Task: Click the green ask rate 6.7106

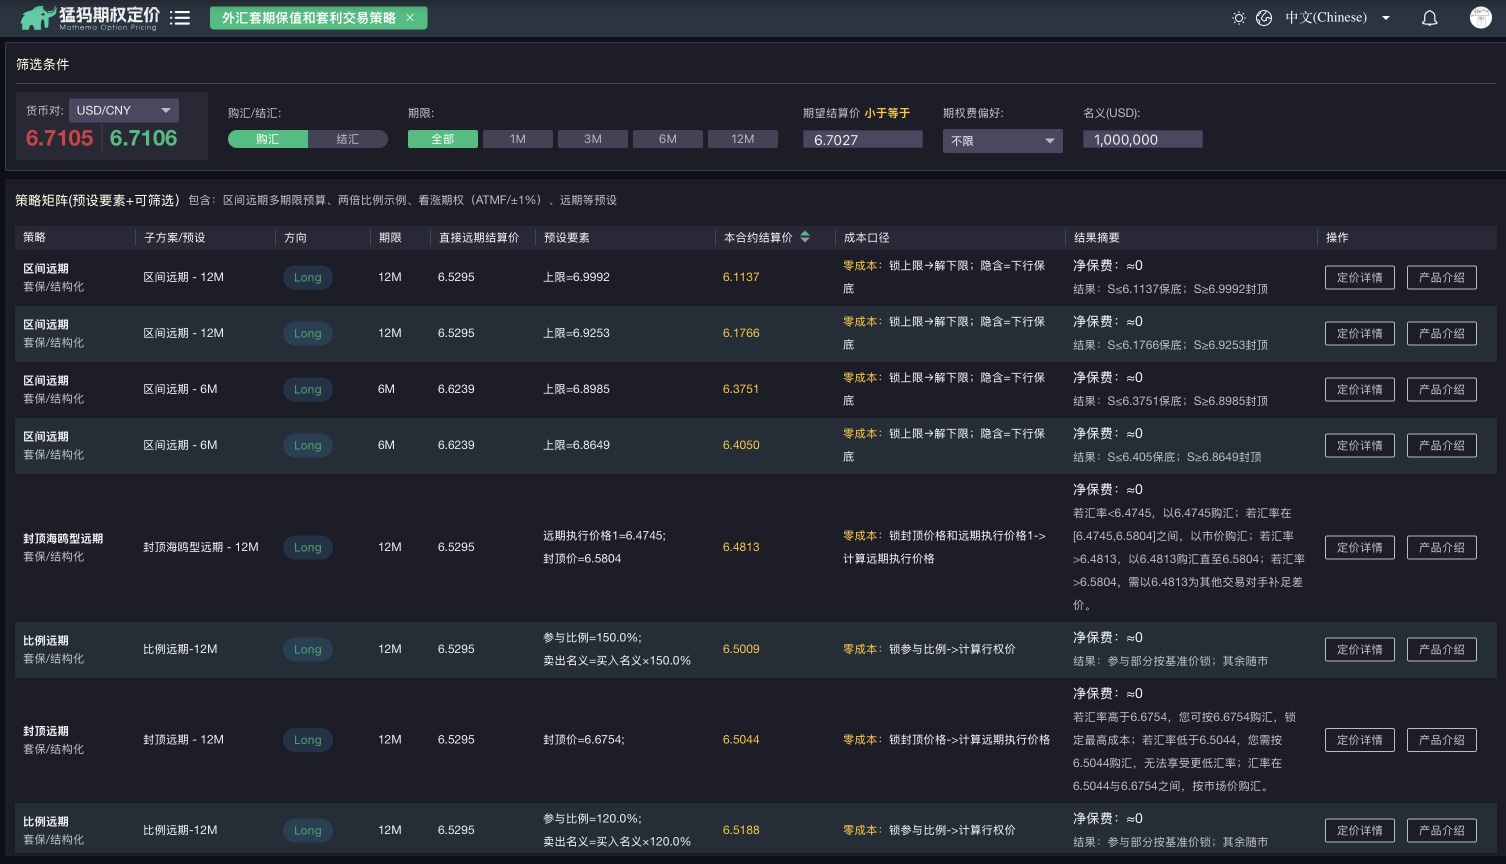Action: [x=144, y=138]
